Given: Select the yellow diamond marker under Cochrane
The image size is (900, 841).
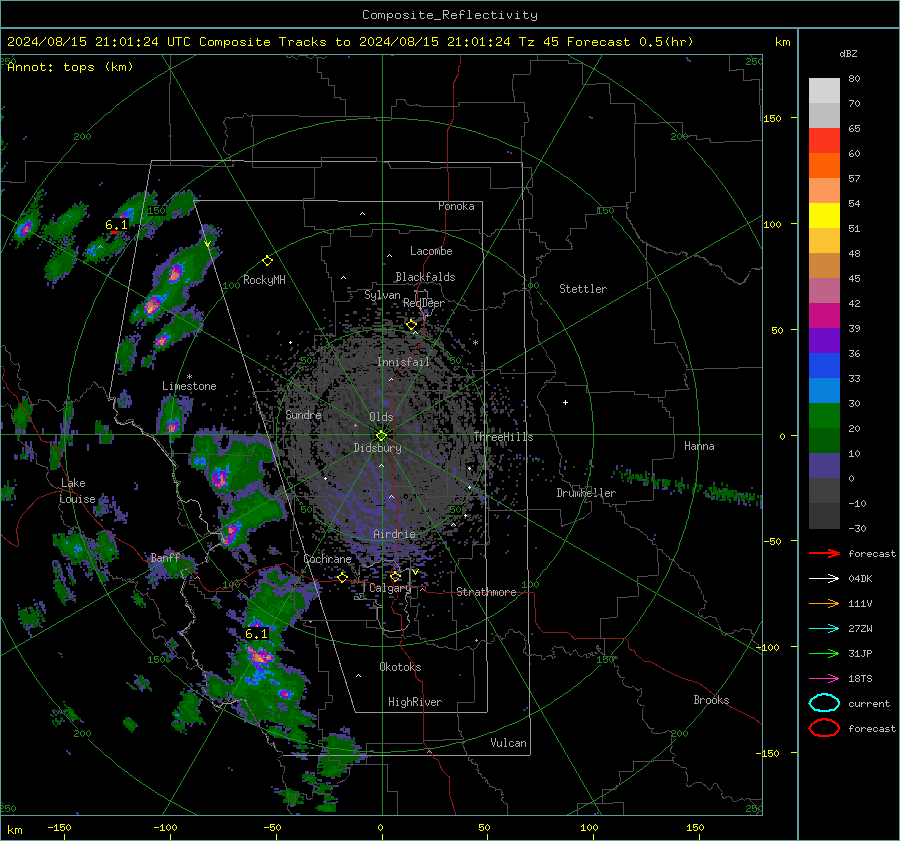Looking at the screenshot, I should pyautogui.click(x=343, y=577).
